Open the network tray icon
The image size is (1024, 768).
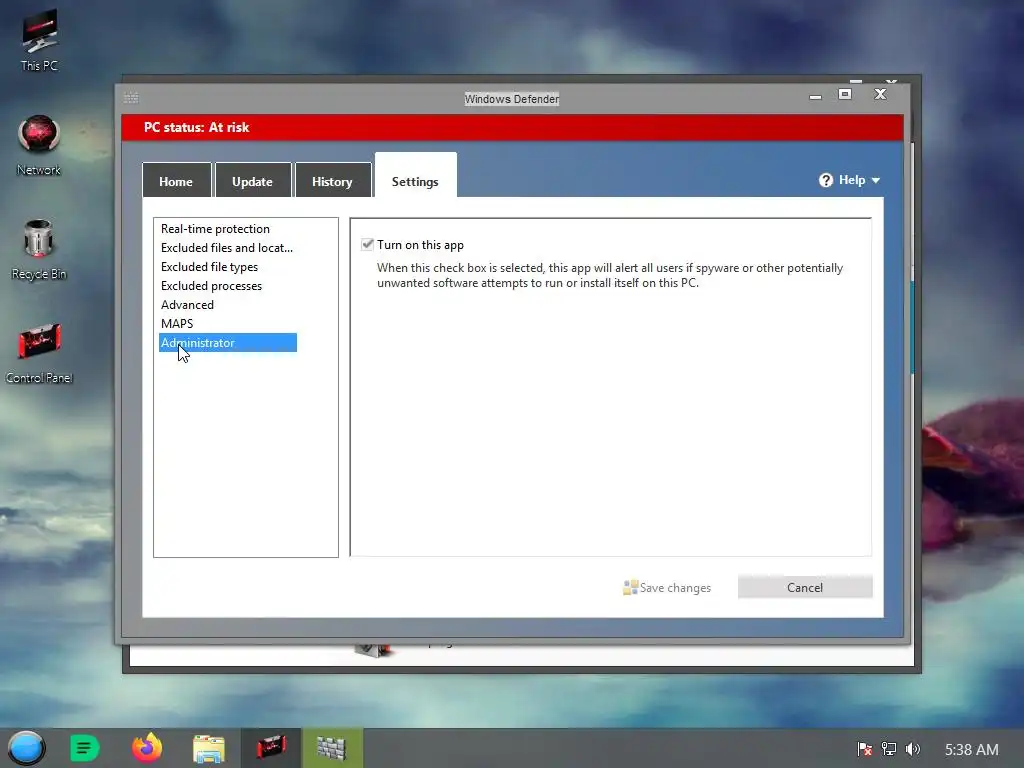coord(889,749)
